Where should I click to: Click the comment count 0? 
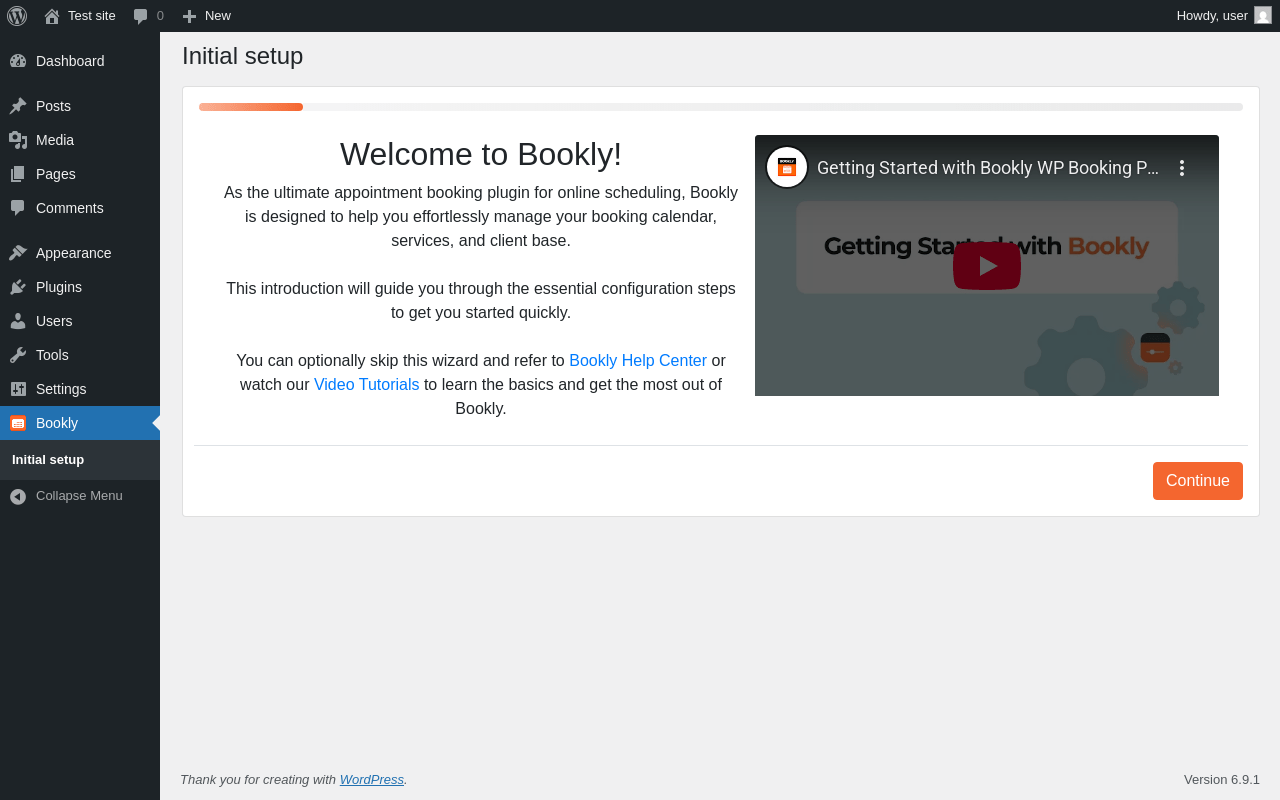[160, 16]
